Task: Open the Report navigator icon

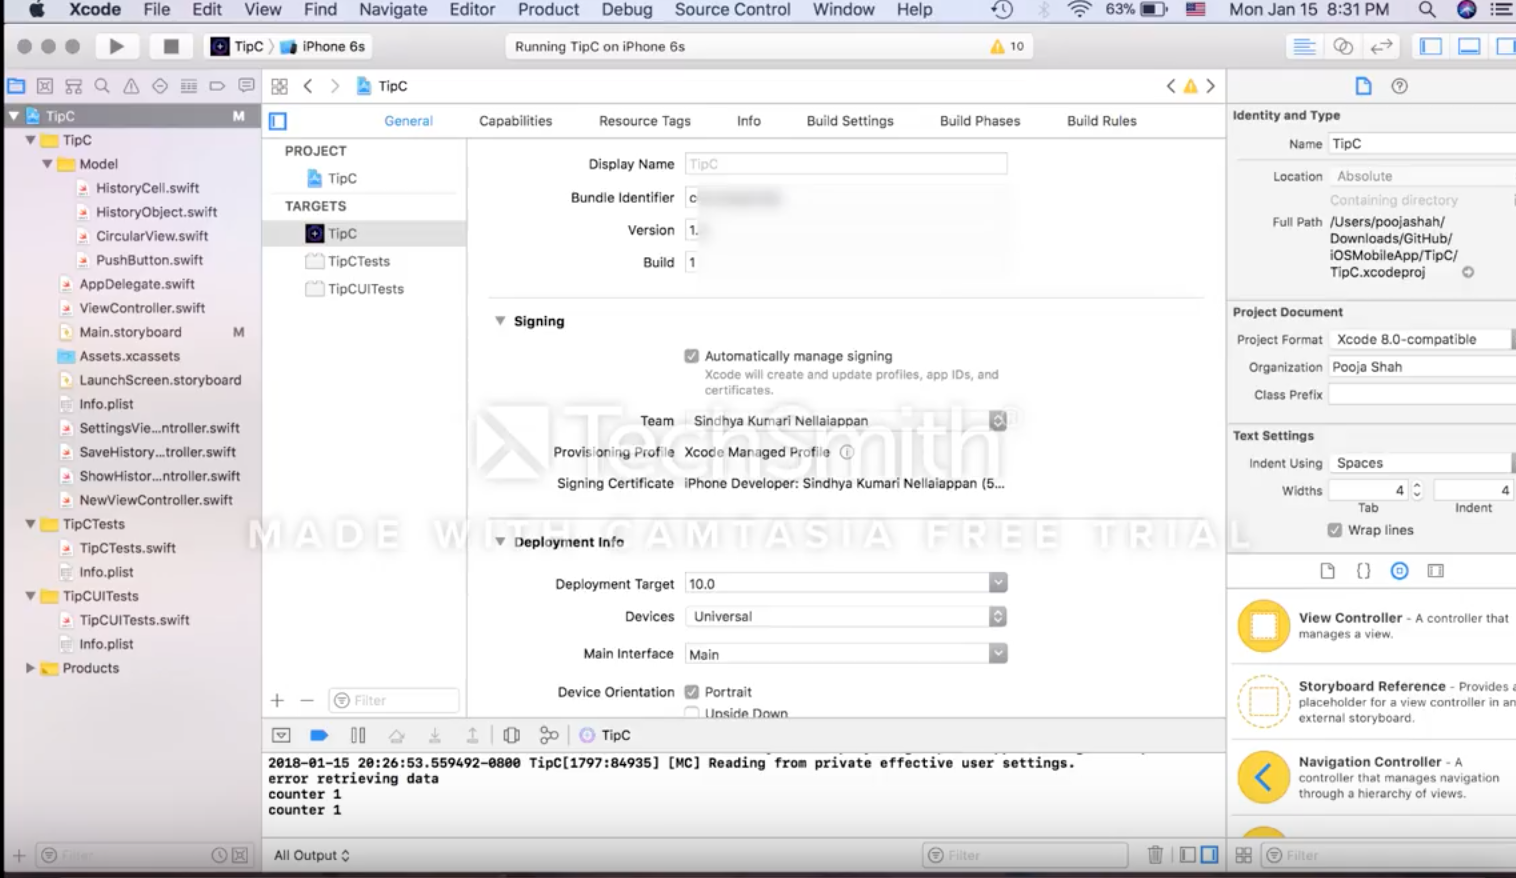Action: [x=246, y=86]
